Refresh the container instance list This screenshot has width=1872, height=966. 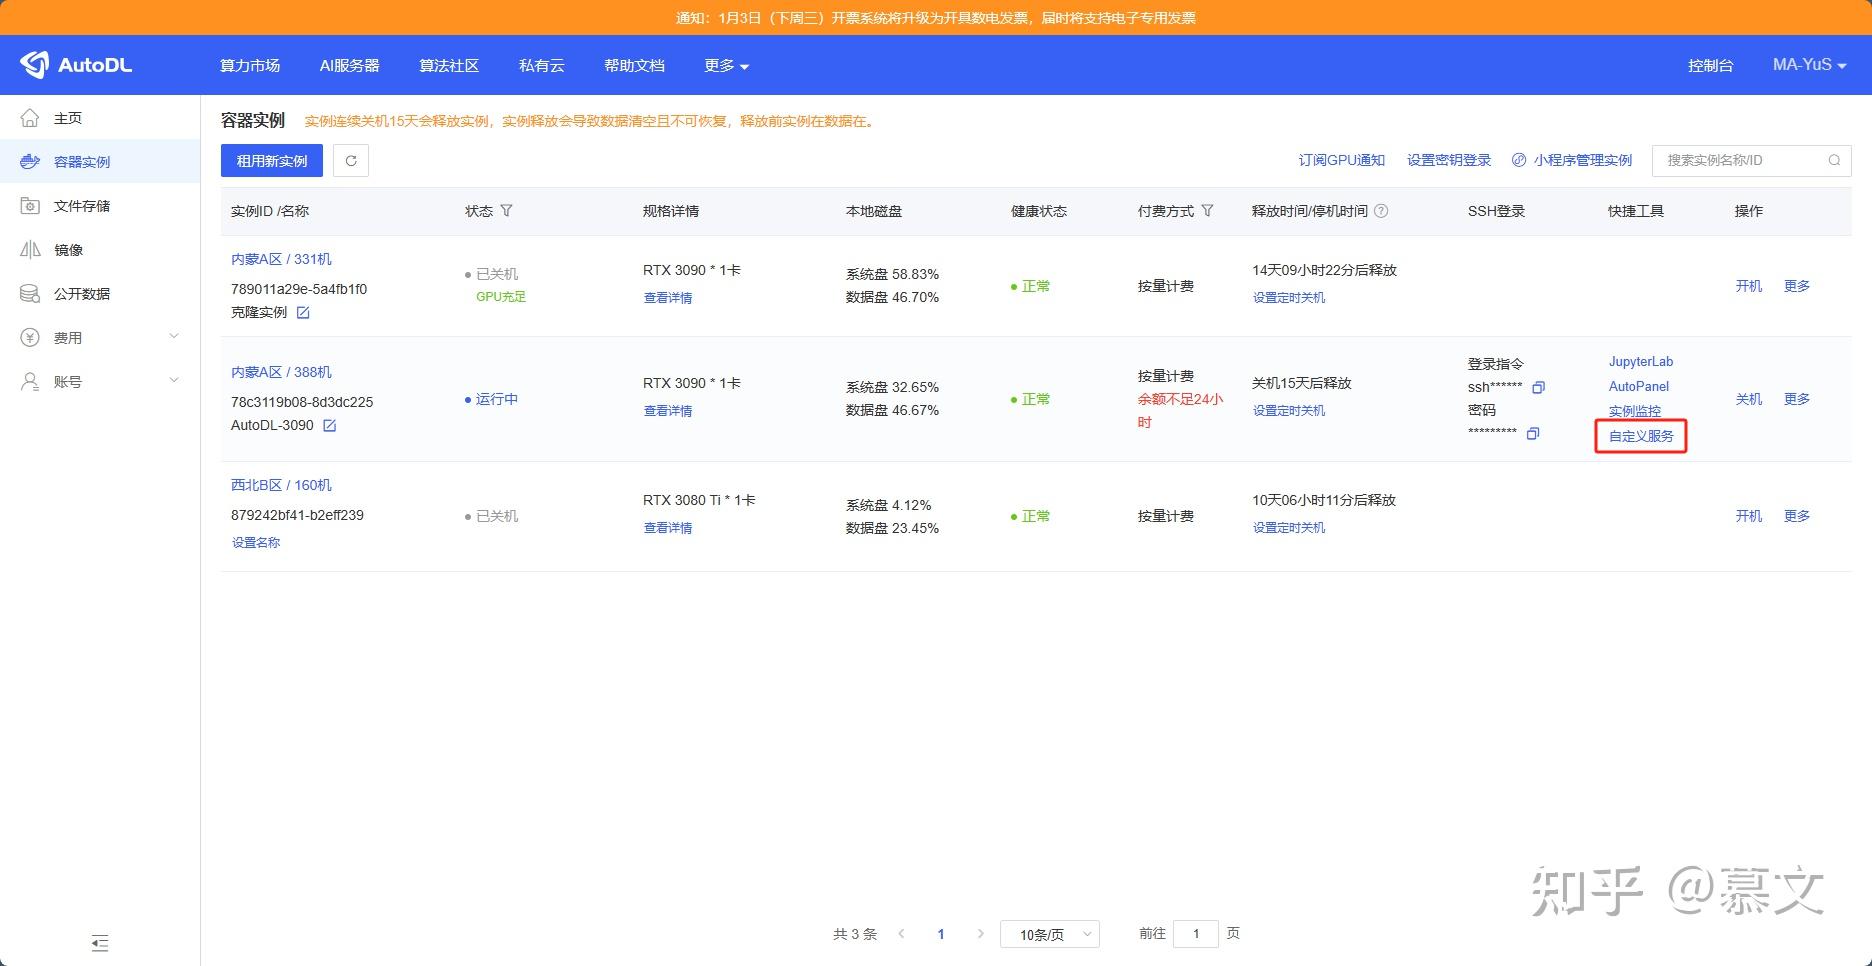[350, 160]
